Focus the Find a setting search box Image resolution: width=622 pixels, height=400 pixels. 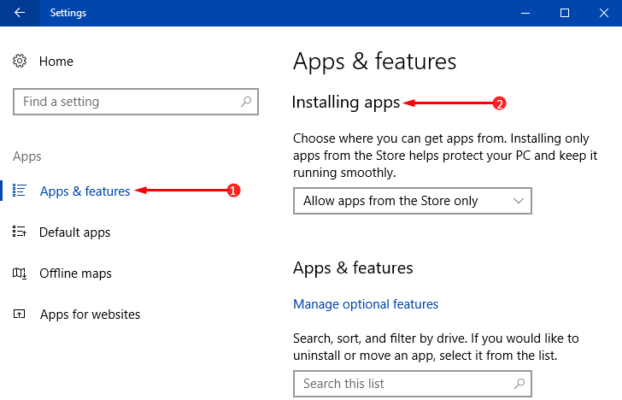click(x=136, y=102)
